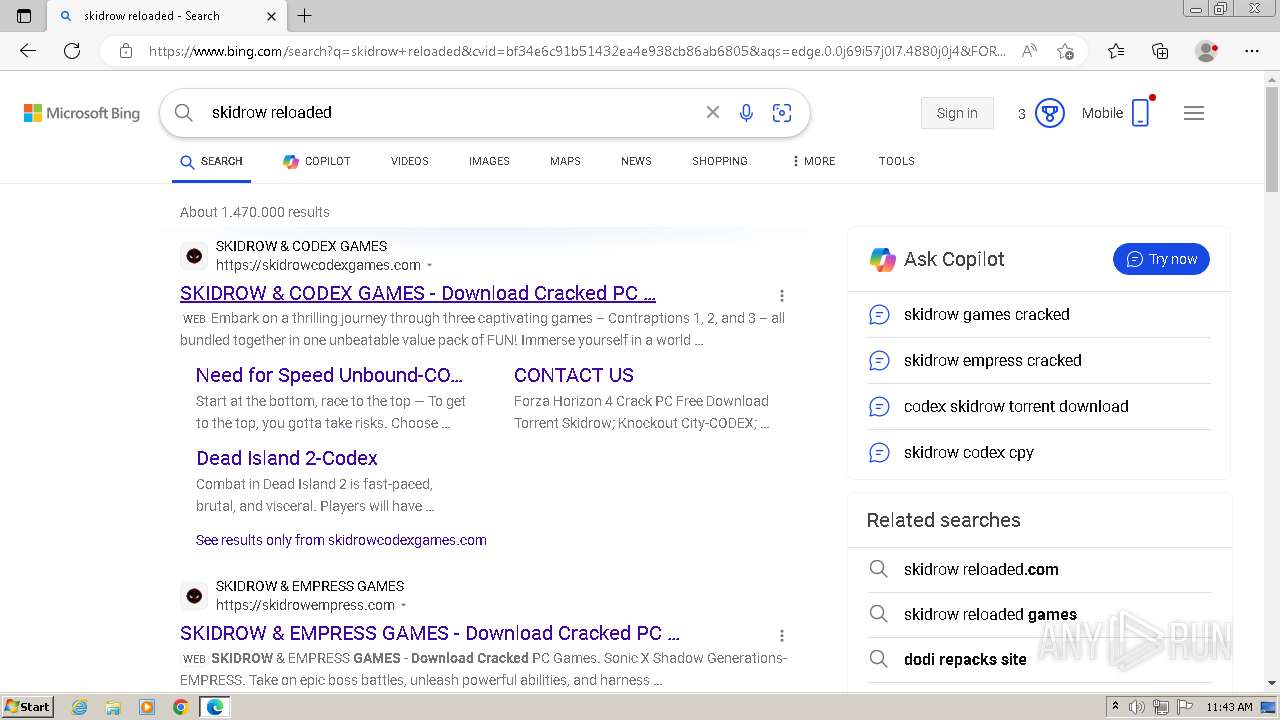This screenshot has height=720, width=1280.
Task: Clear the search box with X
Action: point(713,112)
